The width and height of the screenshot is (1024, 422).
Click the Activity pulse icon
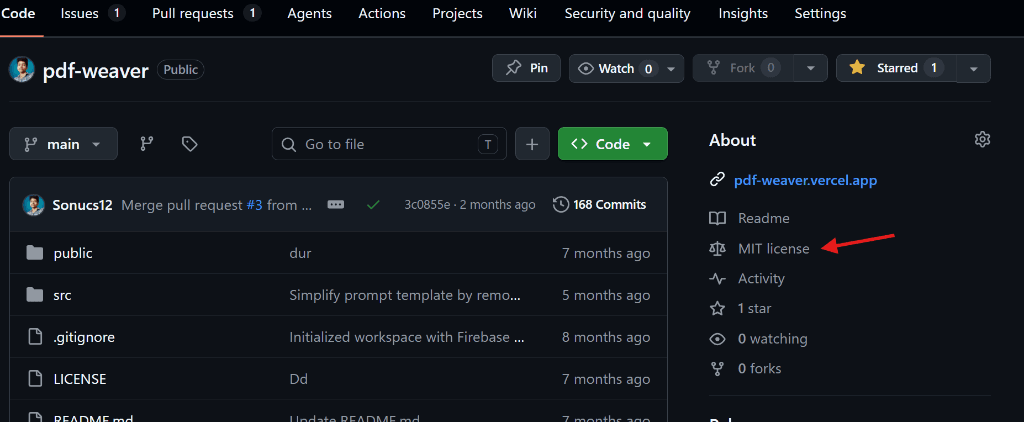[718, 278]
